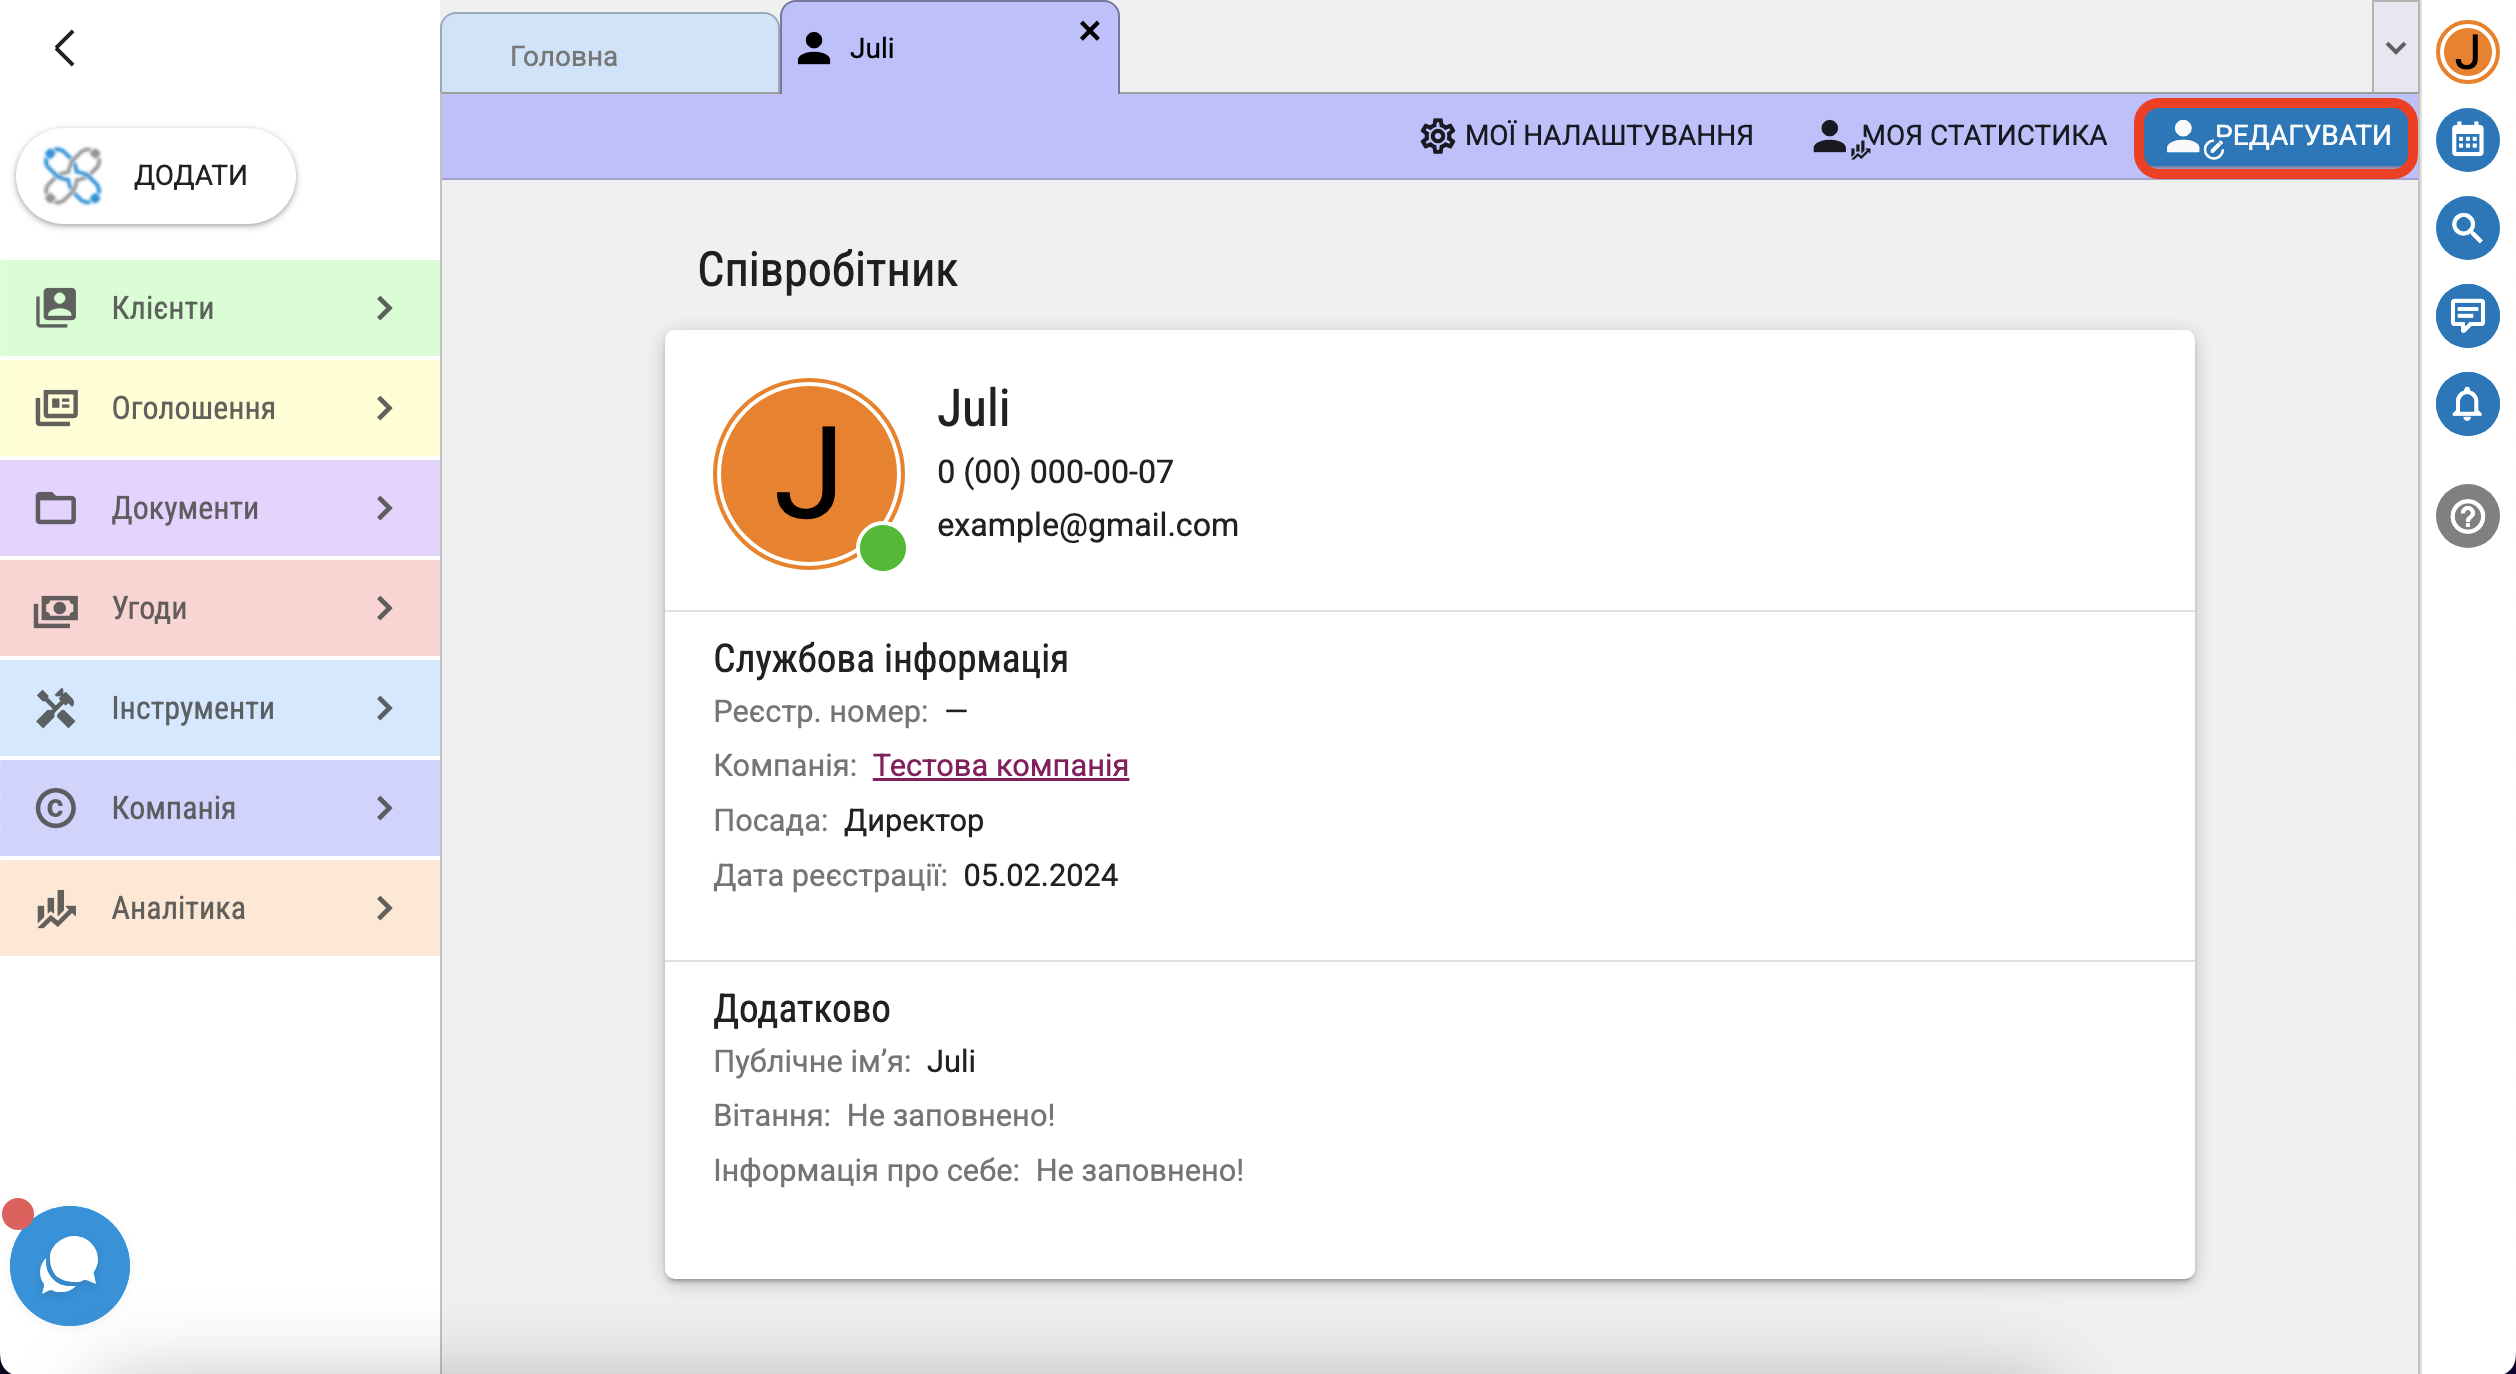
Task: Open the Тестова компанія link
Action: coord(1000,765)
